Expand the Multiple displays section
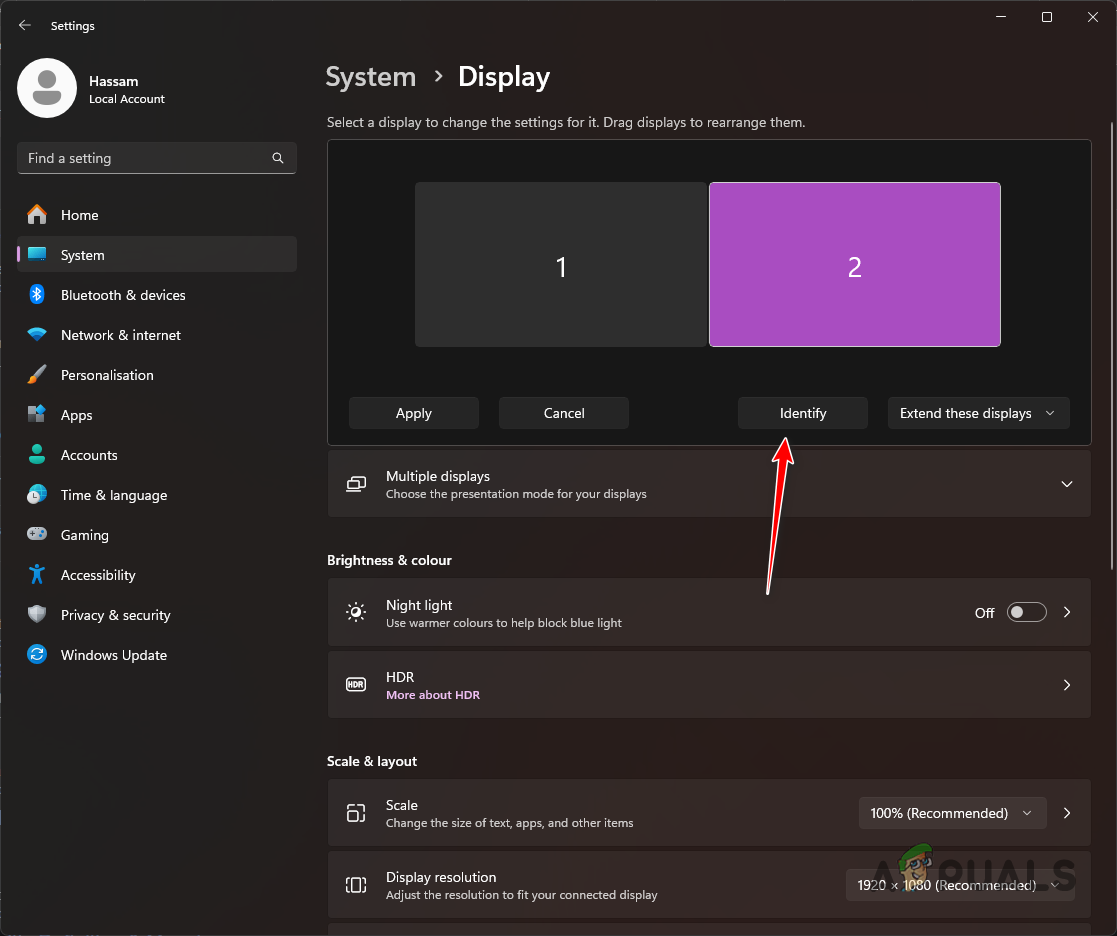This screenshot has width=1117, height=936. [x=1066, y=483]
